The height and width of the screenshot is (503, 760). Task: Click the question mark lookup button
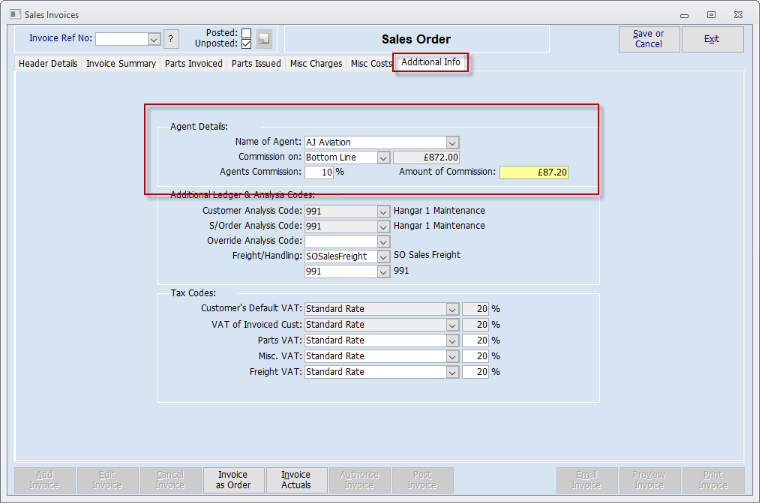click(x=171, y=39)
